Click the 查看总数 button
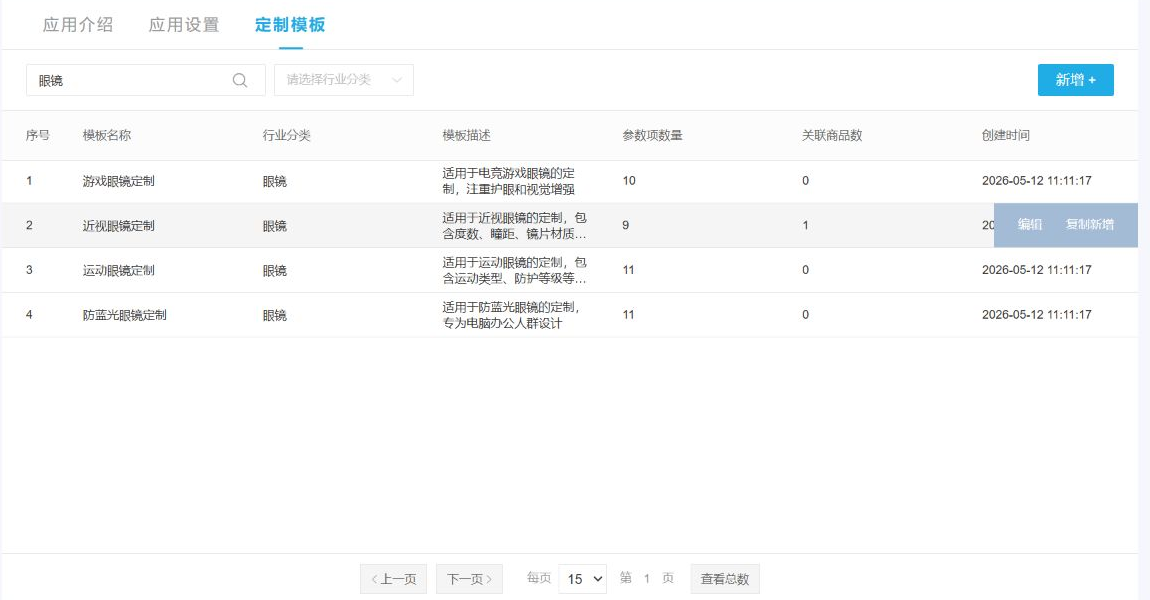Image resolution: width=1150 pixels, height=600 pixels. point(725,579)
